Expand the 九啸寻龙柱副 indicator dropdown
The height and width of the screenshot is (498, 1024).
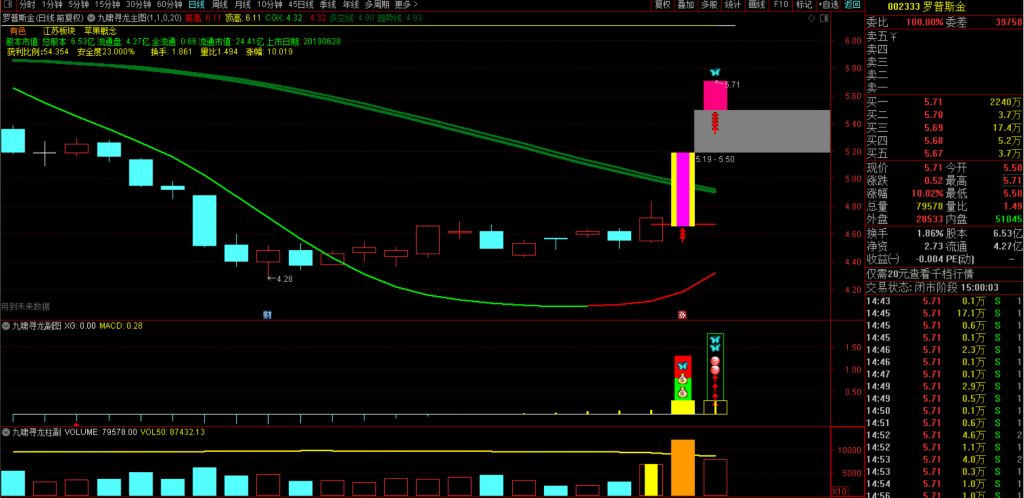point(6,431)
